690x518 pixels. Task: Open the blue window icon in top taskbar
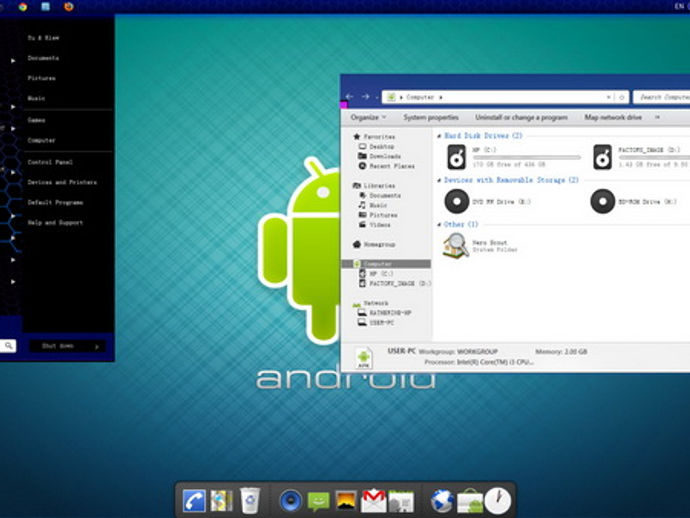click(45, 7)
